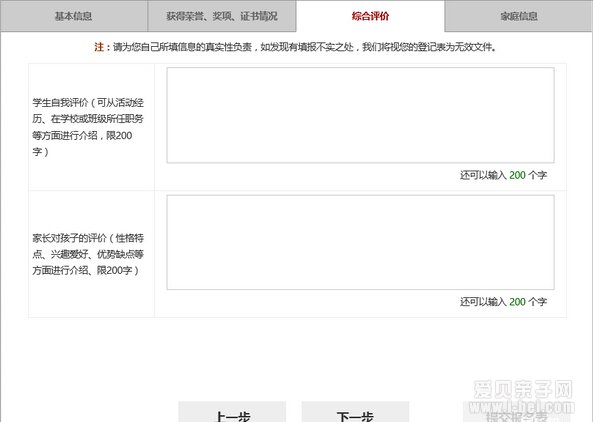Select the 综合评价 tab
The image size is (593, 422).
point(370,16)
